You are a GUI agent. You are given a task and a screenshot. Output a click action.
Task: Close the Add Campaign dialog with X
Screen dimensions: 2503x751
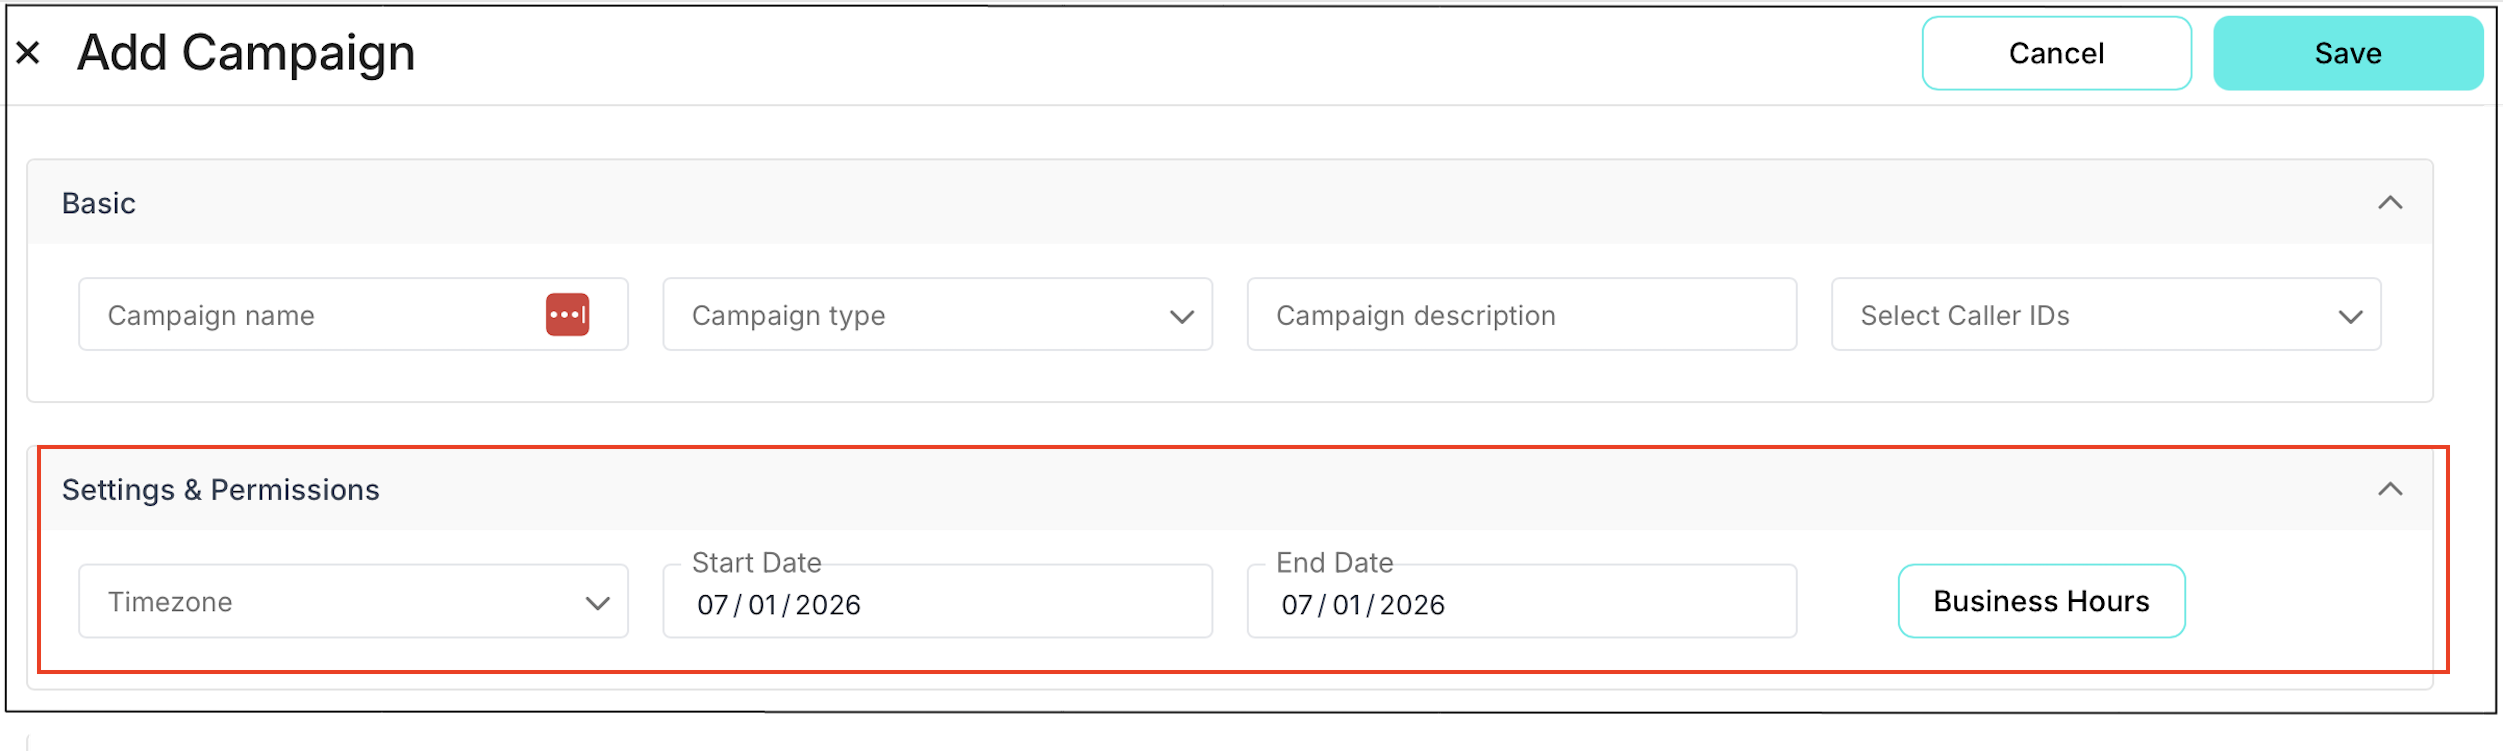(28, 53)
